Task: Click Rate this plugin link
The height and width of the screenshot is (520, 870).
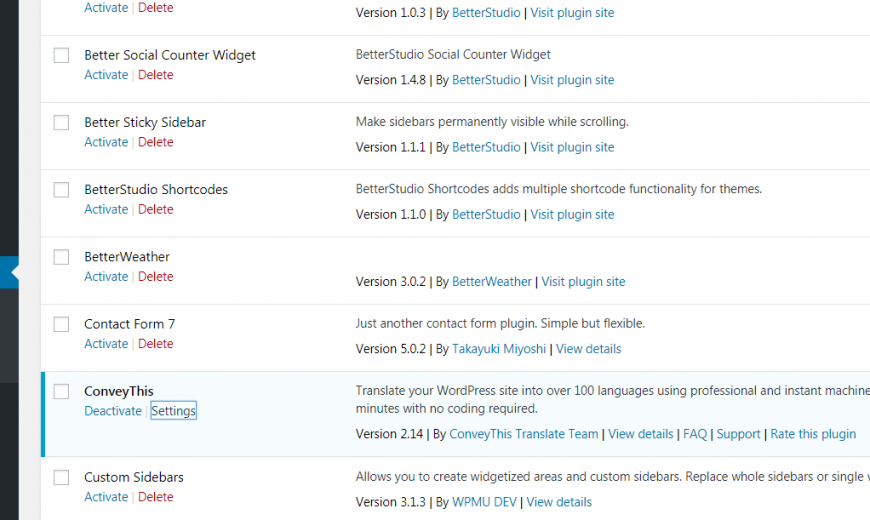Action: click(813, 434)
